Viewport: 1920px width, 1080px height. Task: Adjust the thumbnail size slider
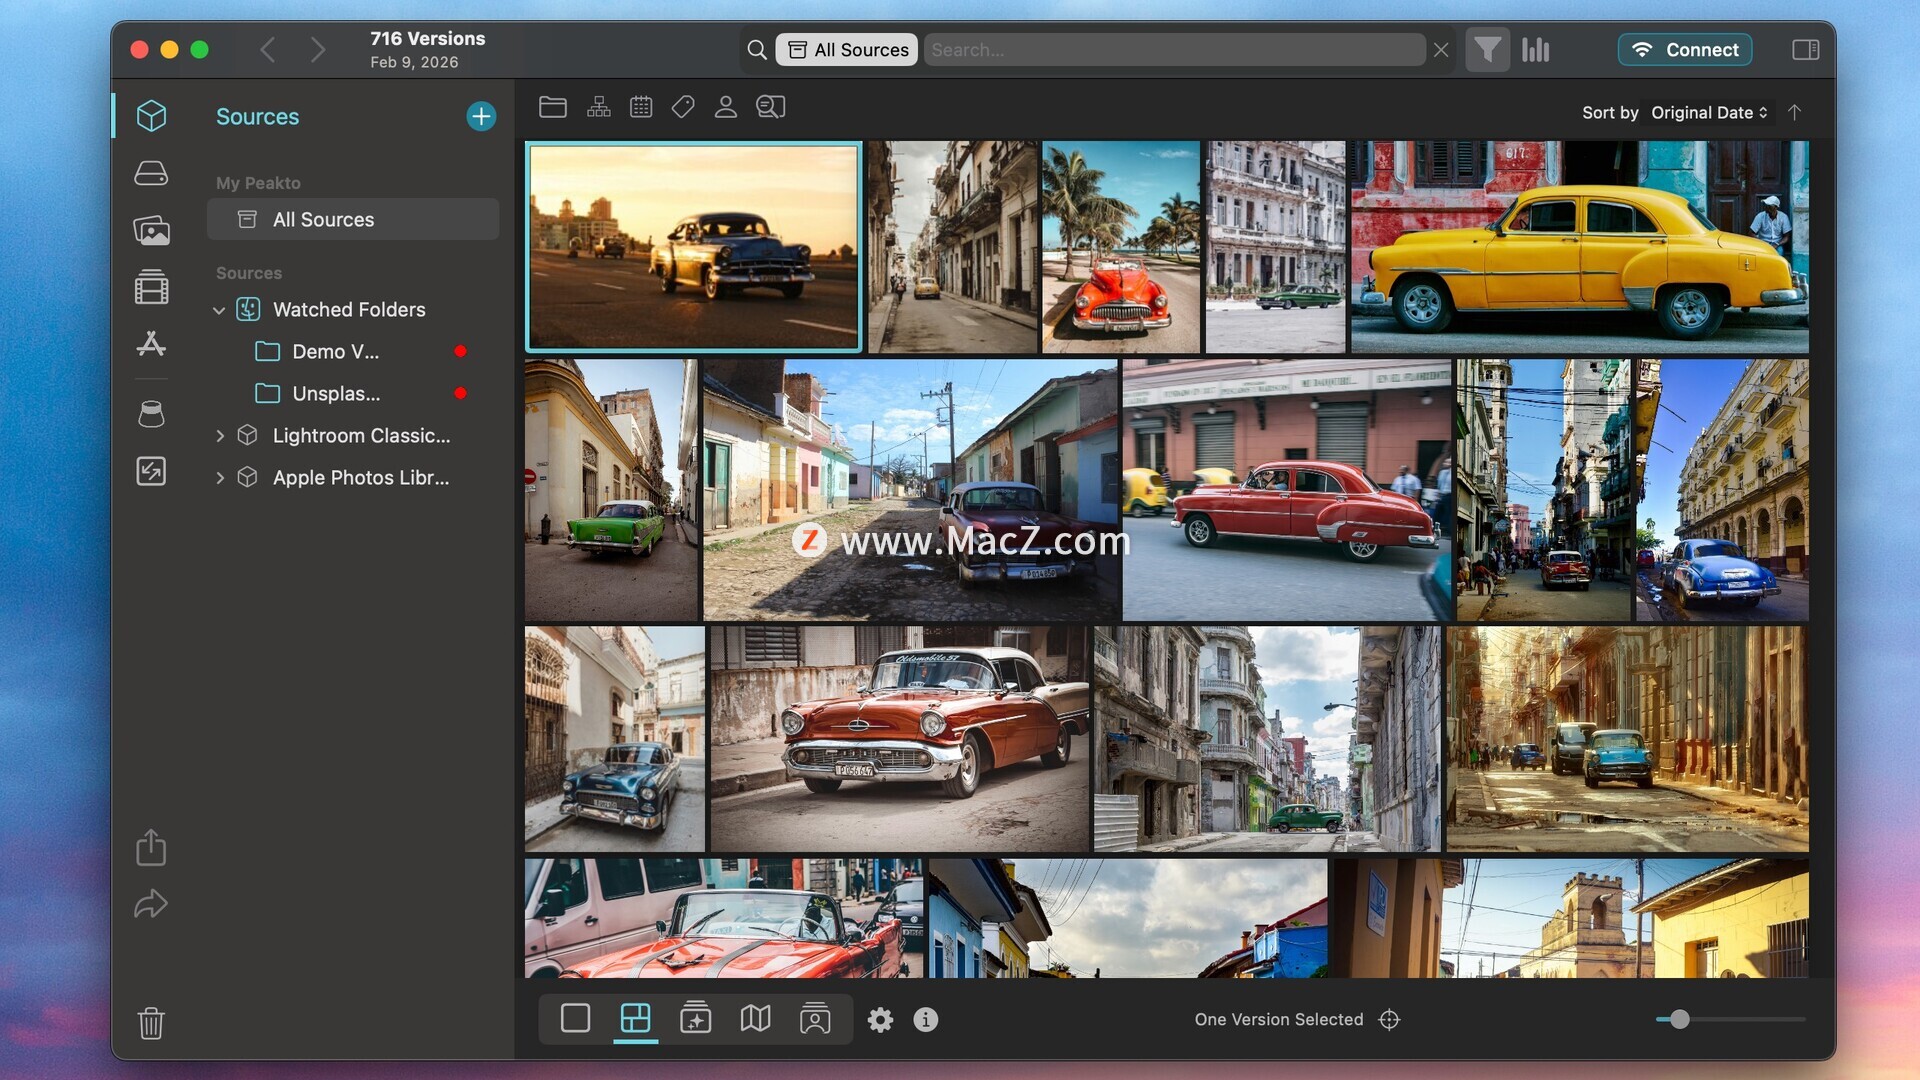click(1679, 1019)
